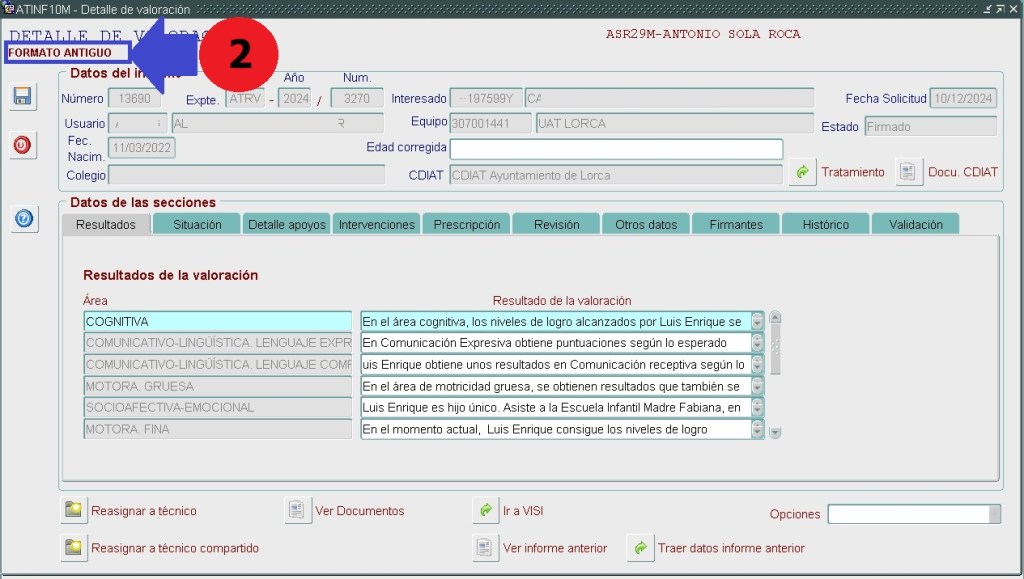Select the SOCIOAFECTIVA-EMOCIONAL area row
The image size is (1024, 579).
217,408
